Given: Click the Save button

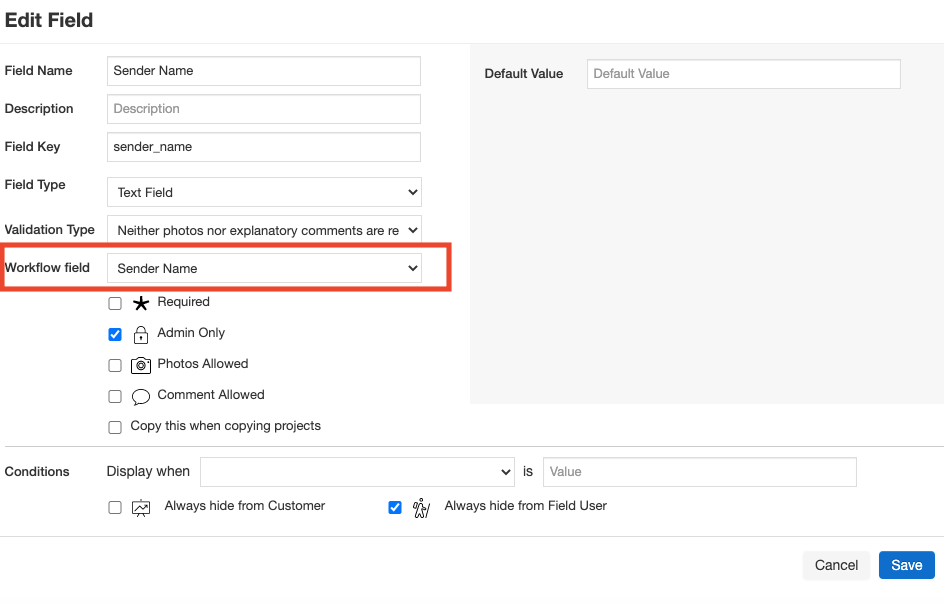Looking at the screenshot, I should click(906, 564).
